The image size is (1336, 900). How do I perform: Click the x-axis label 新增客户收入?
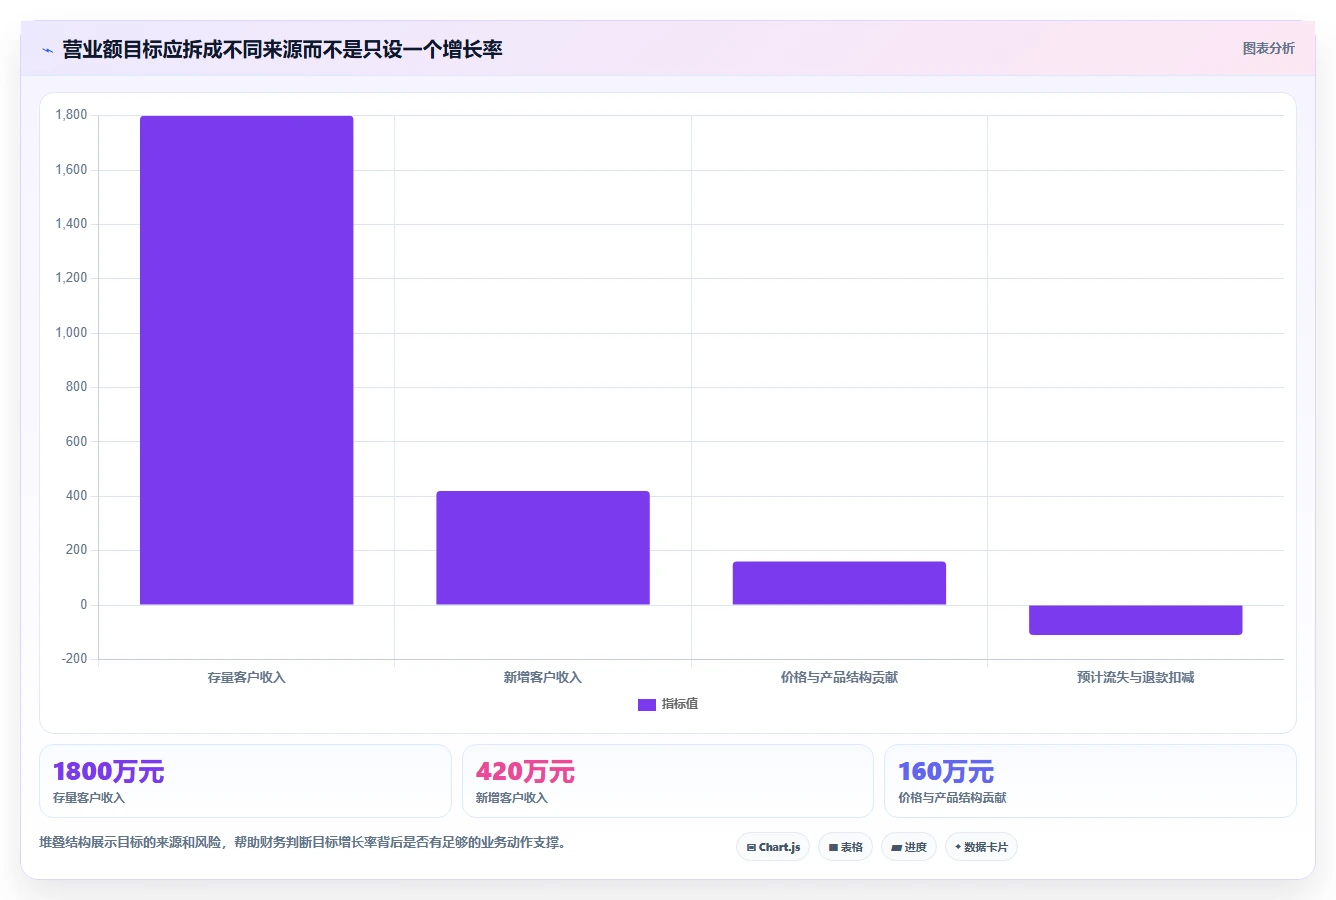(x=543, y=678)
